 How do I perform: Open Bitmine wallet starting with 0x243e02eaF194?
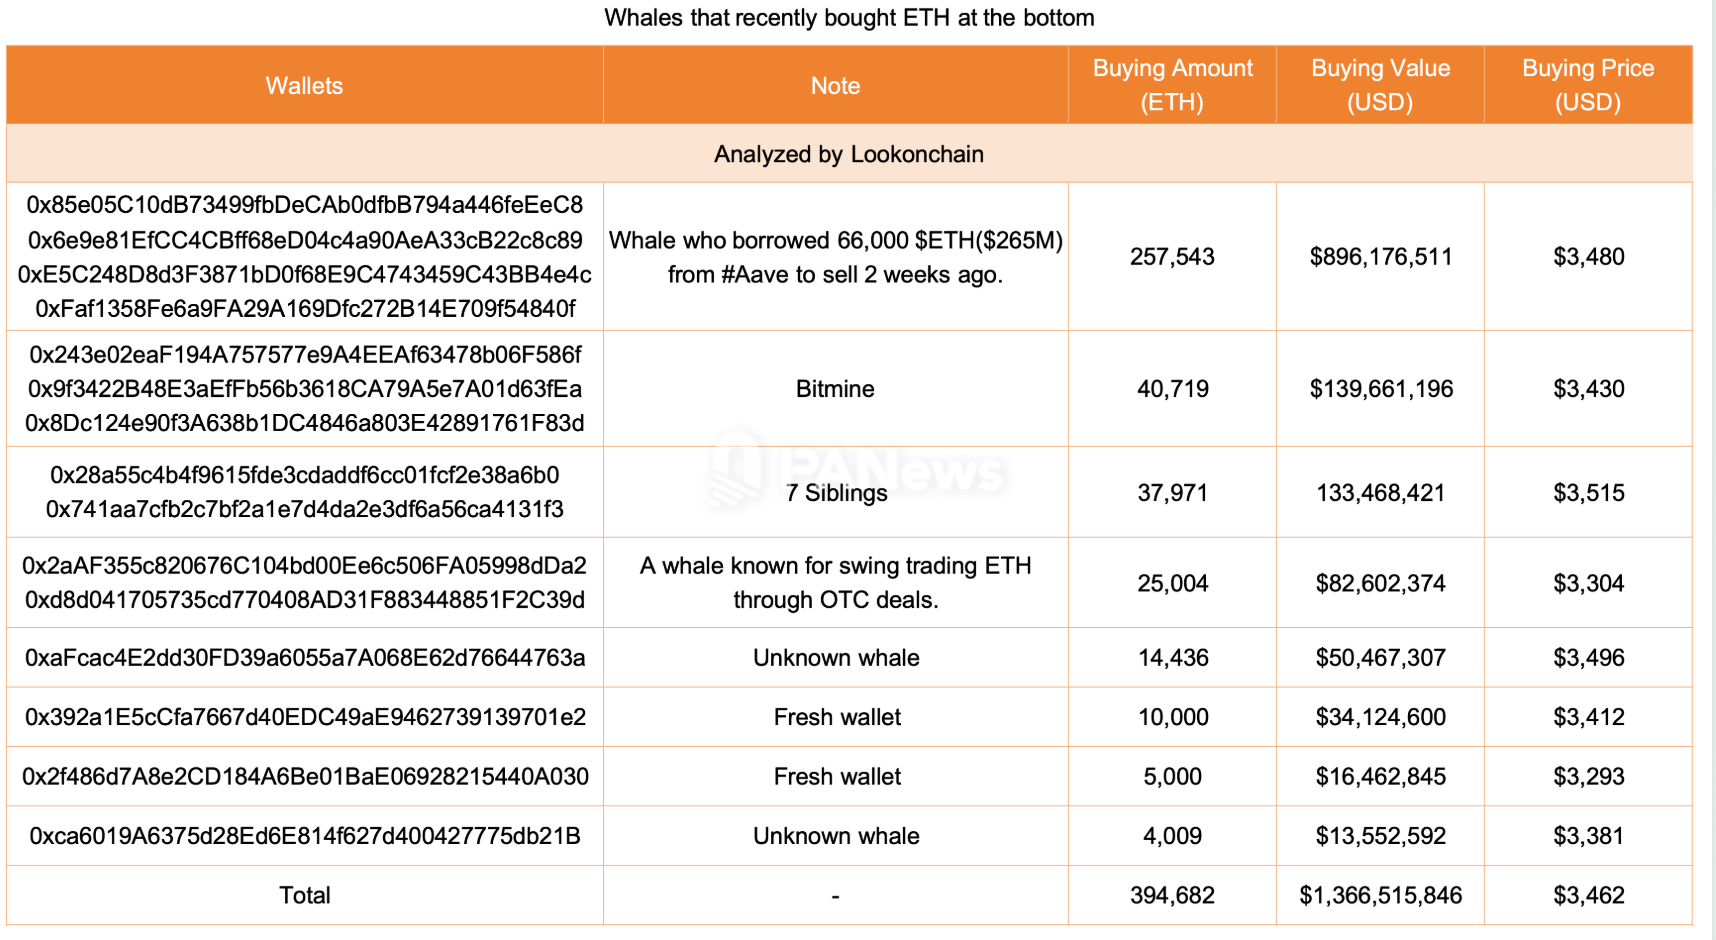[x=305, y=355]
